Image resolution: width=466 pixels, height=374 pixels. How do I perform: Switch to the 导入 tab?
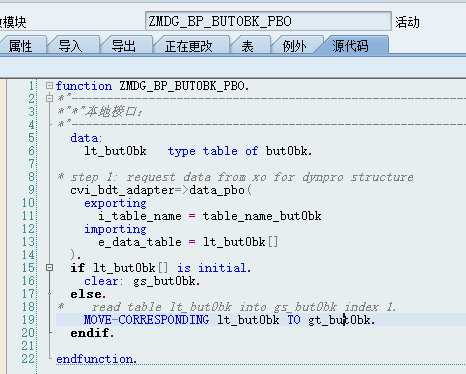pyautogui.click(x=71, y=46)
